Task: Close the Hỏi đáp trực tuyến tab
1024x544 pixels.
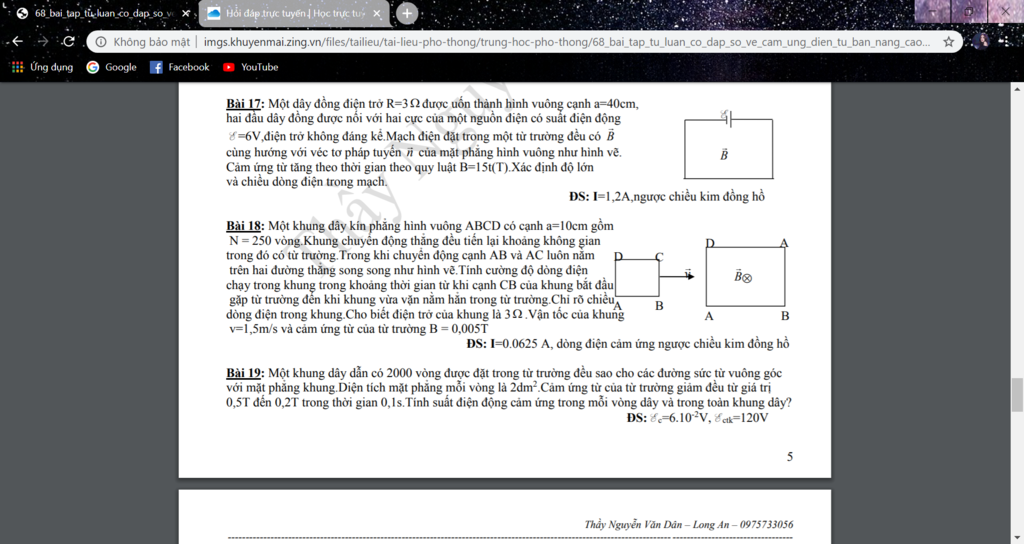Action: pos(377,13)
